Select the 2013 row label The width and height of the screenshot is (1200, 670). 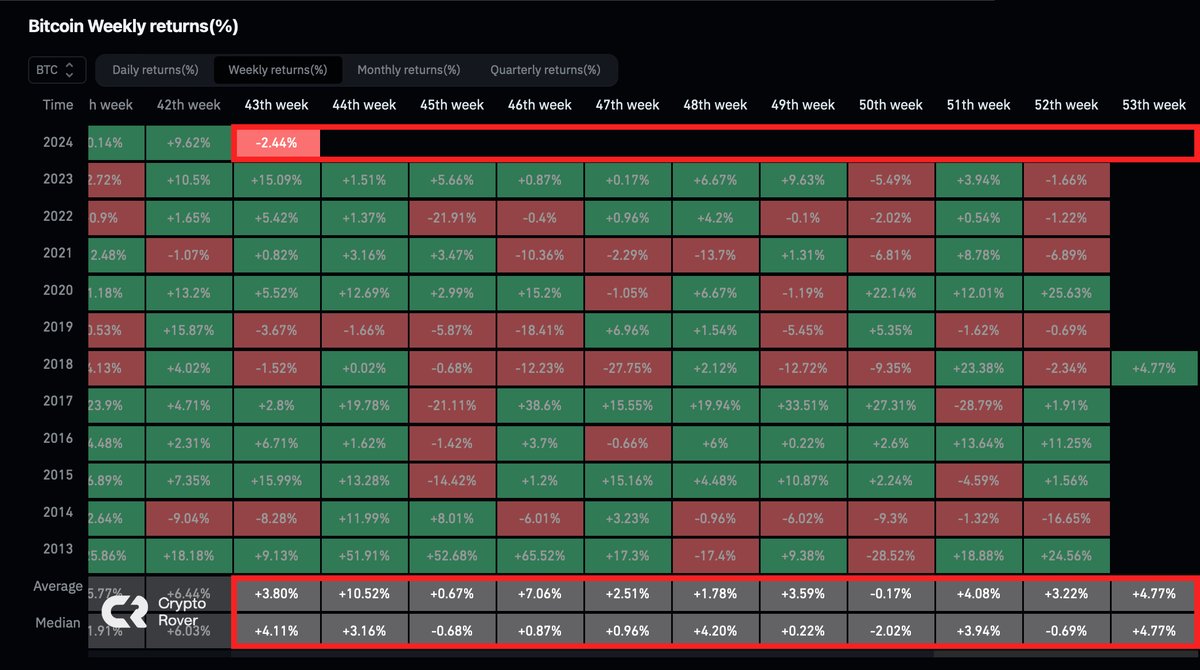[58, 549]
